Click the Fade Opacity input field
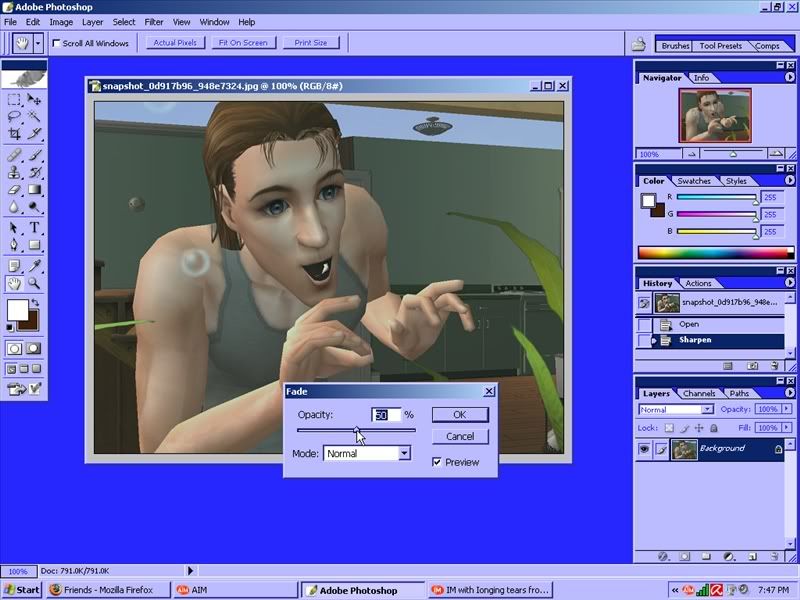 (x=386, y=415)
